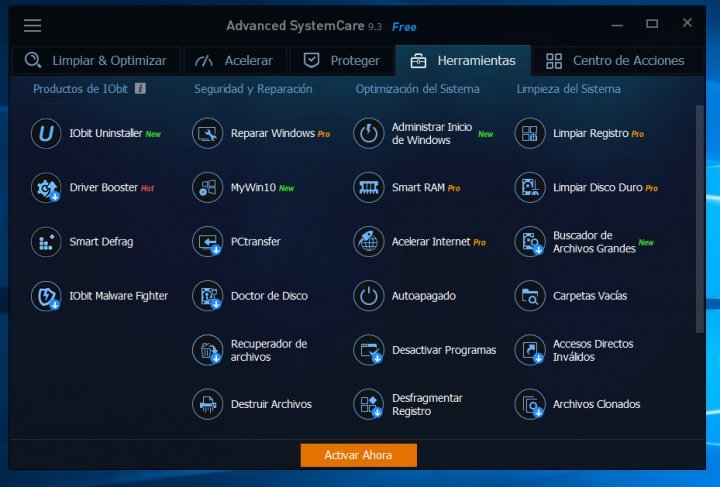Screen dimensions: 720x487
Task: Open the Smart RAM text label
Action: [418, 188]
